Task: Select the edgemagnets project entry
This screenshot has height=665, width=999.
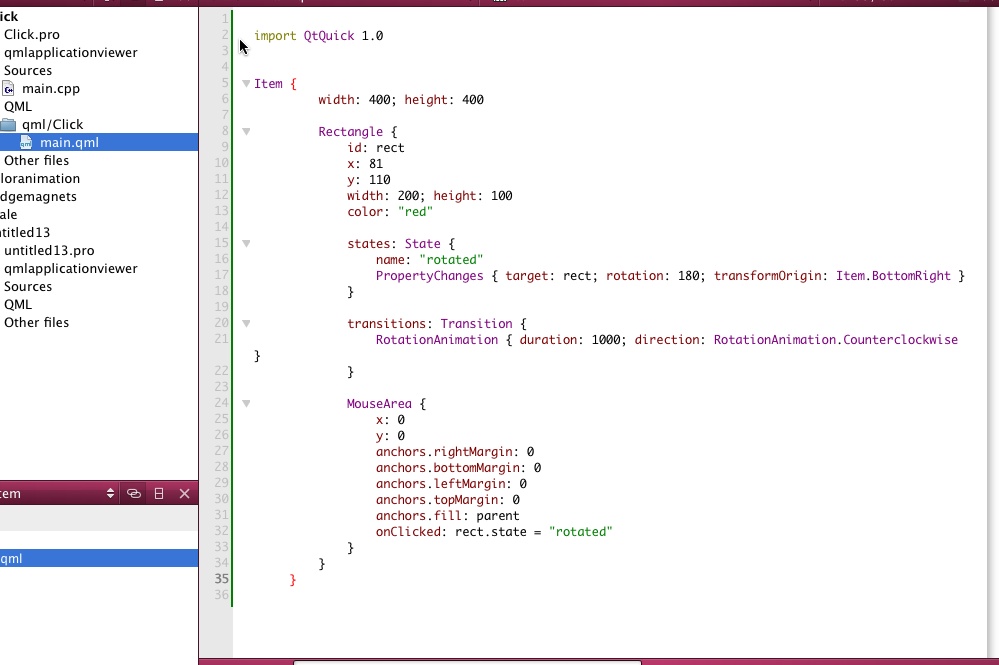Action: point(38,197)
